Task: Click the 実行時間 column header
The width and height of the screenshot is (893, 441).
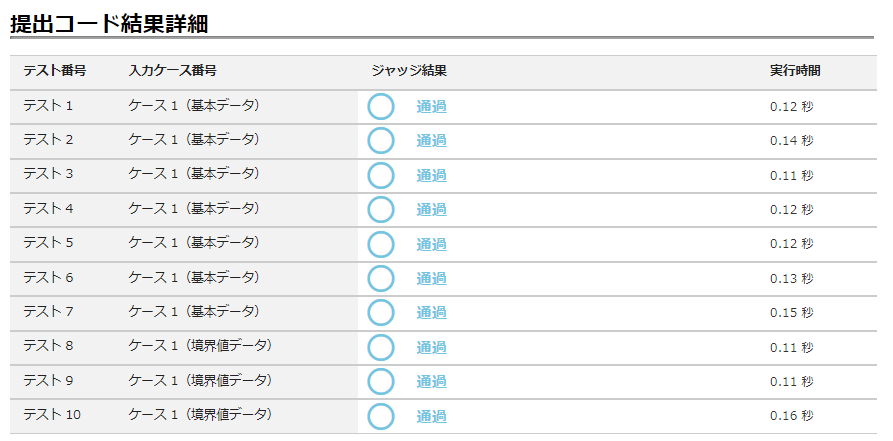Action: [795, 71]
